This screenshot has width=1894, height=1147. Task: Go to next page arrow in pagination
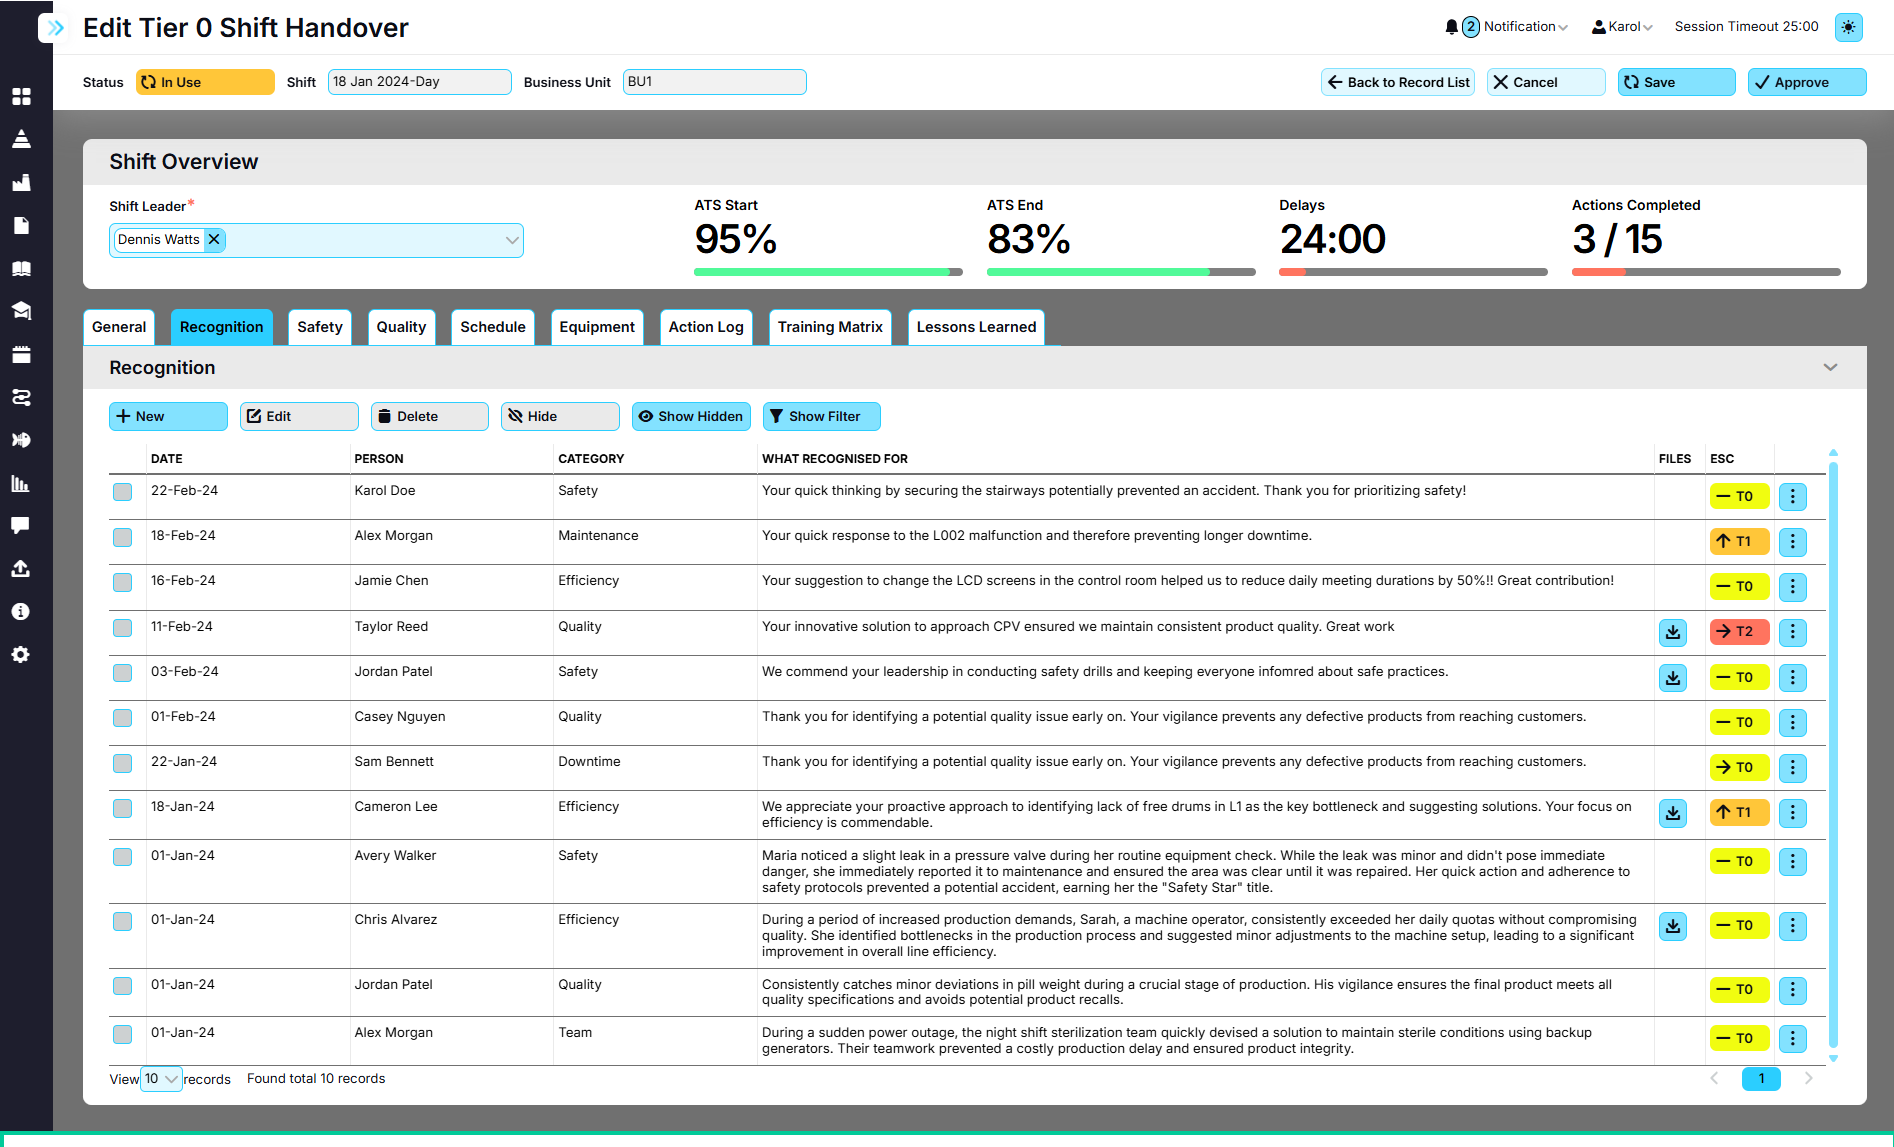1808,1079
